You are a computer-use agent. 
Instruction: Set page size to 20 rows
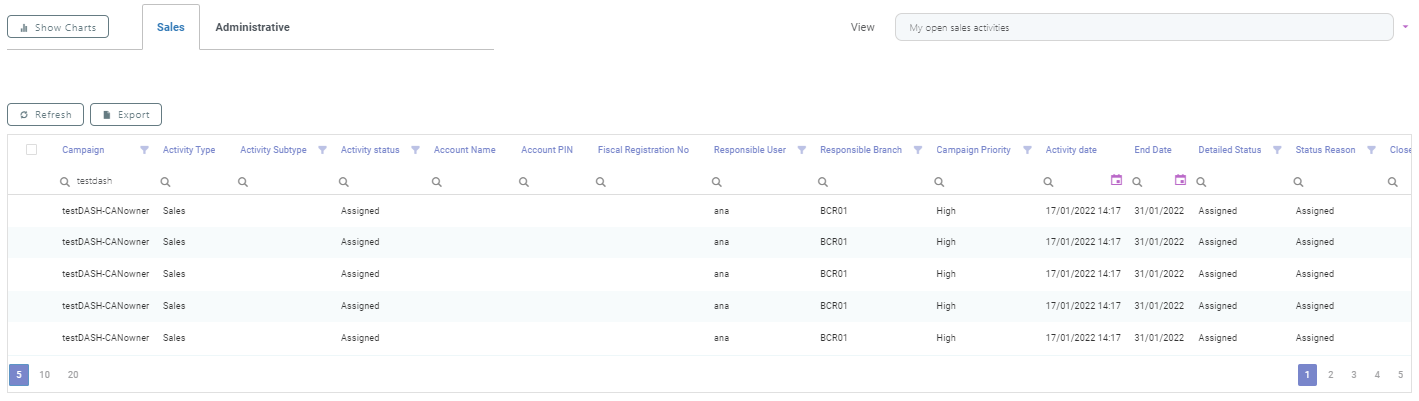coord(73,375)
